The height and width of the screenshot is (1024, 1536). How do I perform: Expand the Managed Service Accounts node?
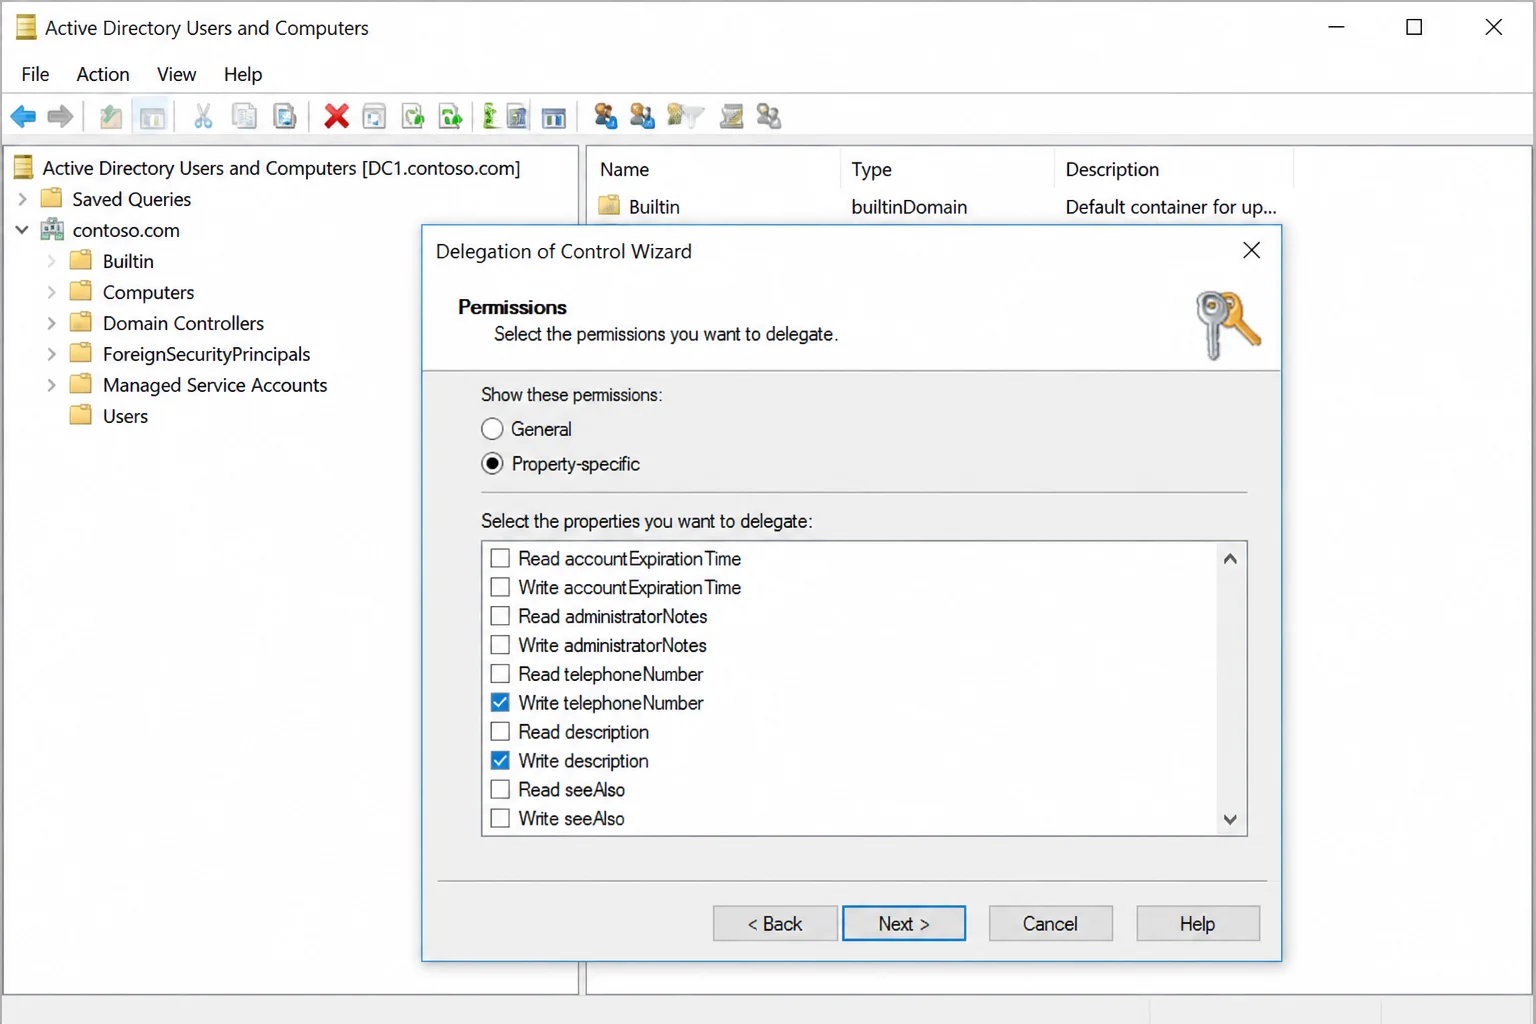[52, 385]
